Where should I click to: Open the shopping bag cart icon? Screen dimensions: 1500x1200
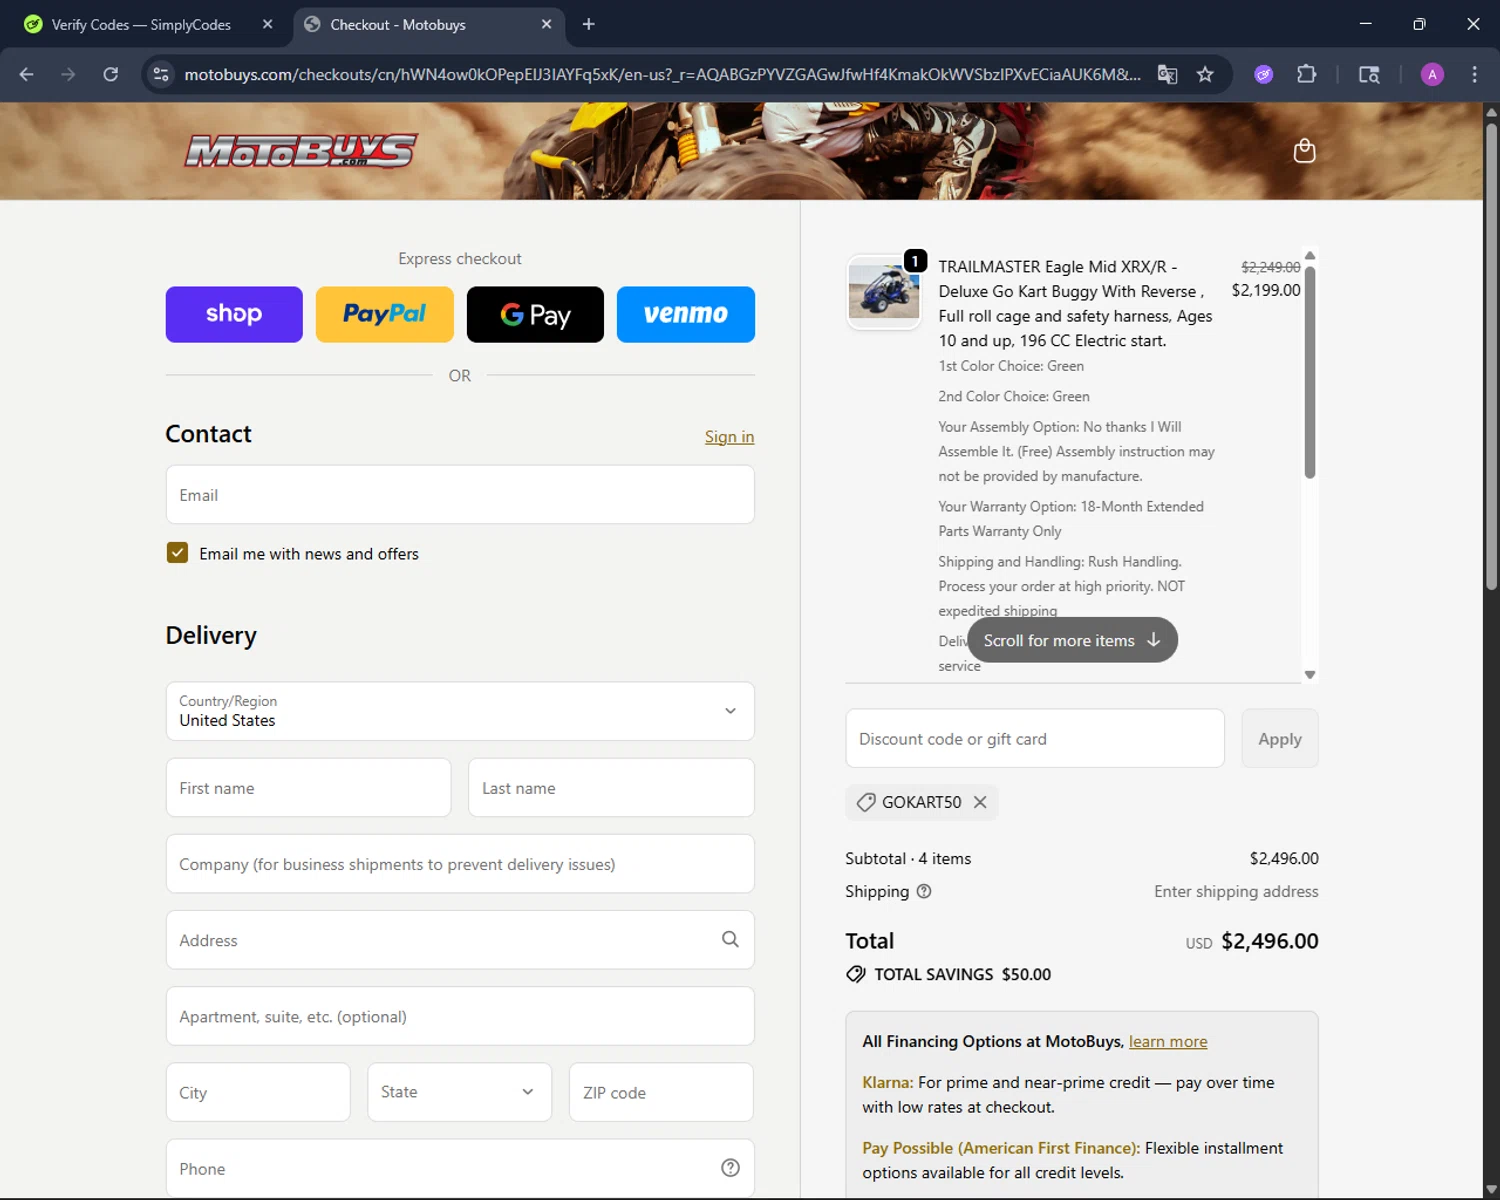[1304, 151]
